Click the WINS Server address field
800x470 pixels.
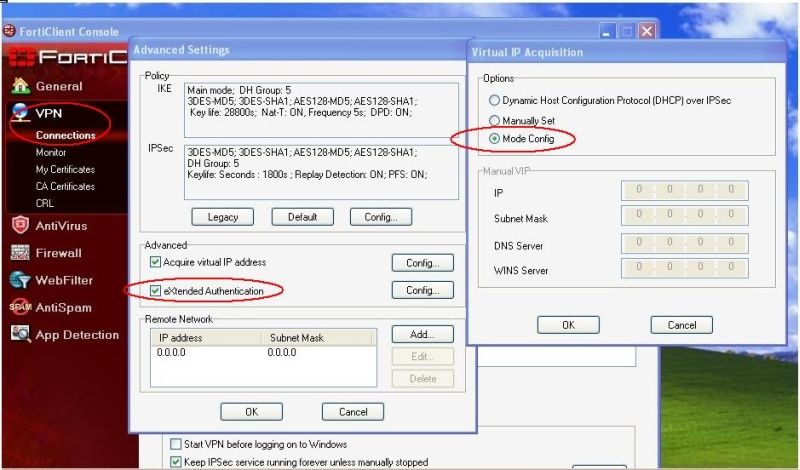(x=685, y=268)
